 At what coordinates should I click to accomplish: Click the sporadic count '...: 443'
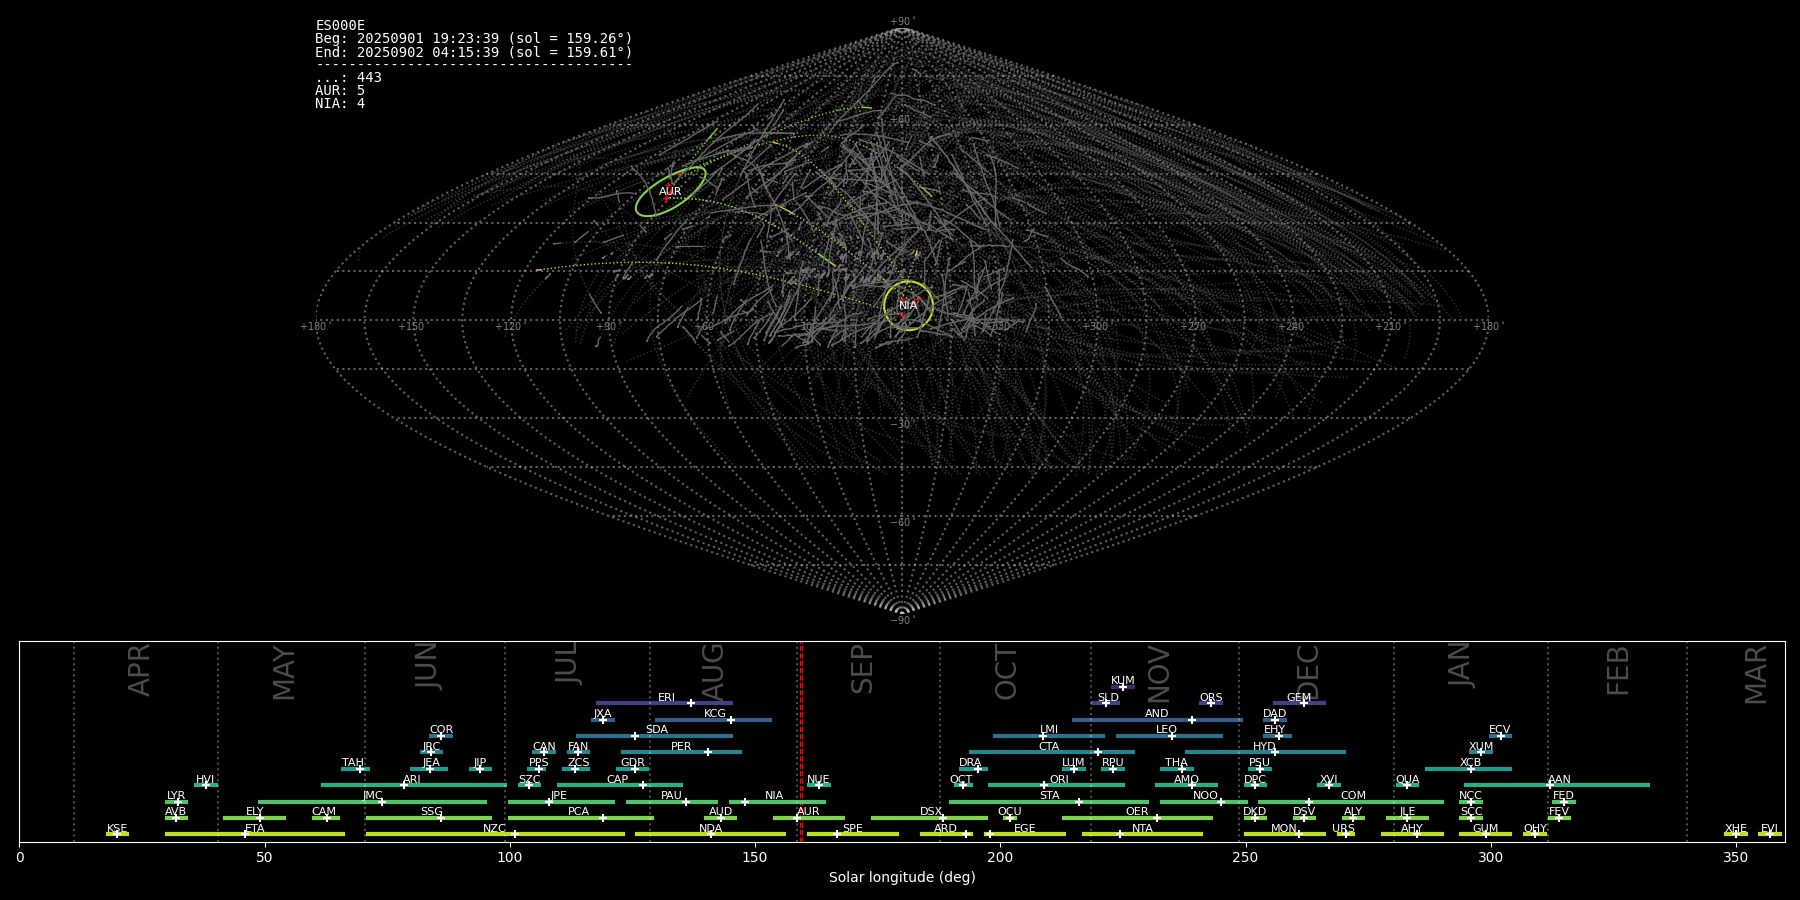348,78
